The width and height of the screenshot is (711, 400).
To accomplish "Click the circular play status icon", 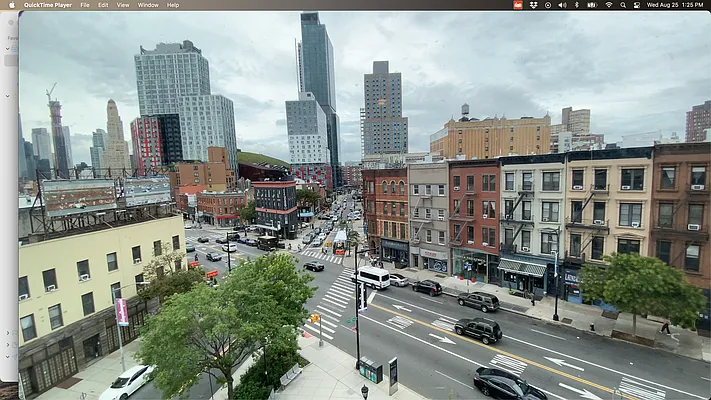I will (547, 5).
